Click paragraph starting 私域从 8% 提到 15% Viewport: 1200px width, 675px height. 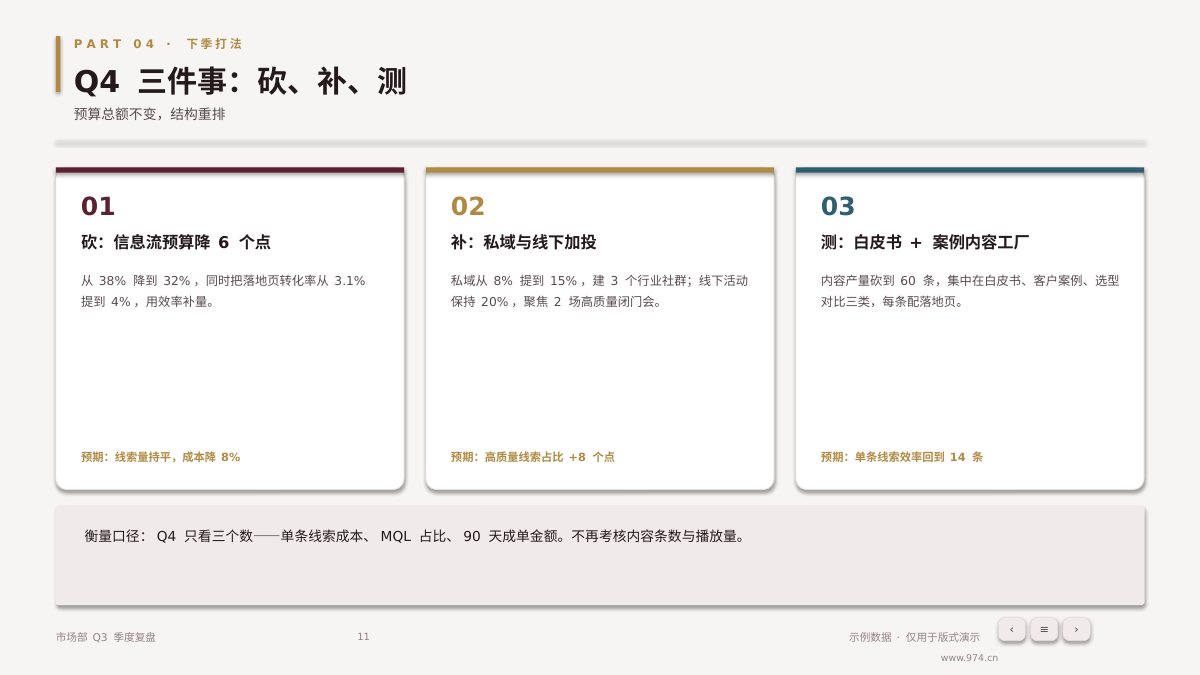(599, 291)
